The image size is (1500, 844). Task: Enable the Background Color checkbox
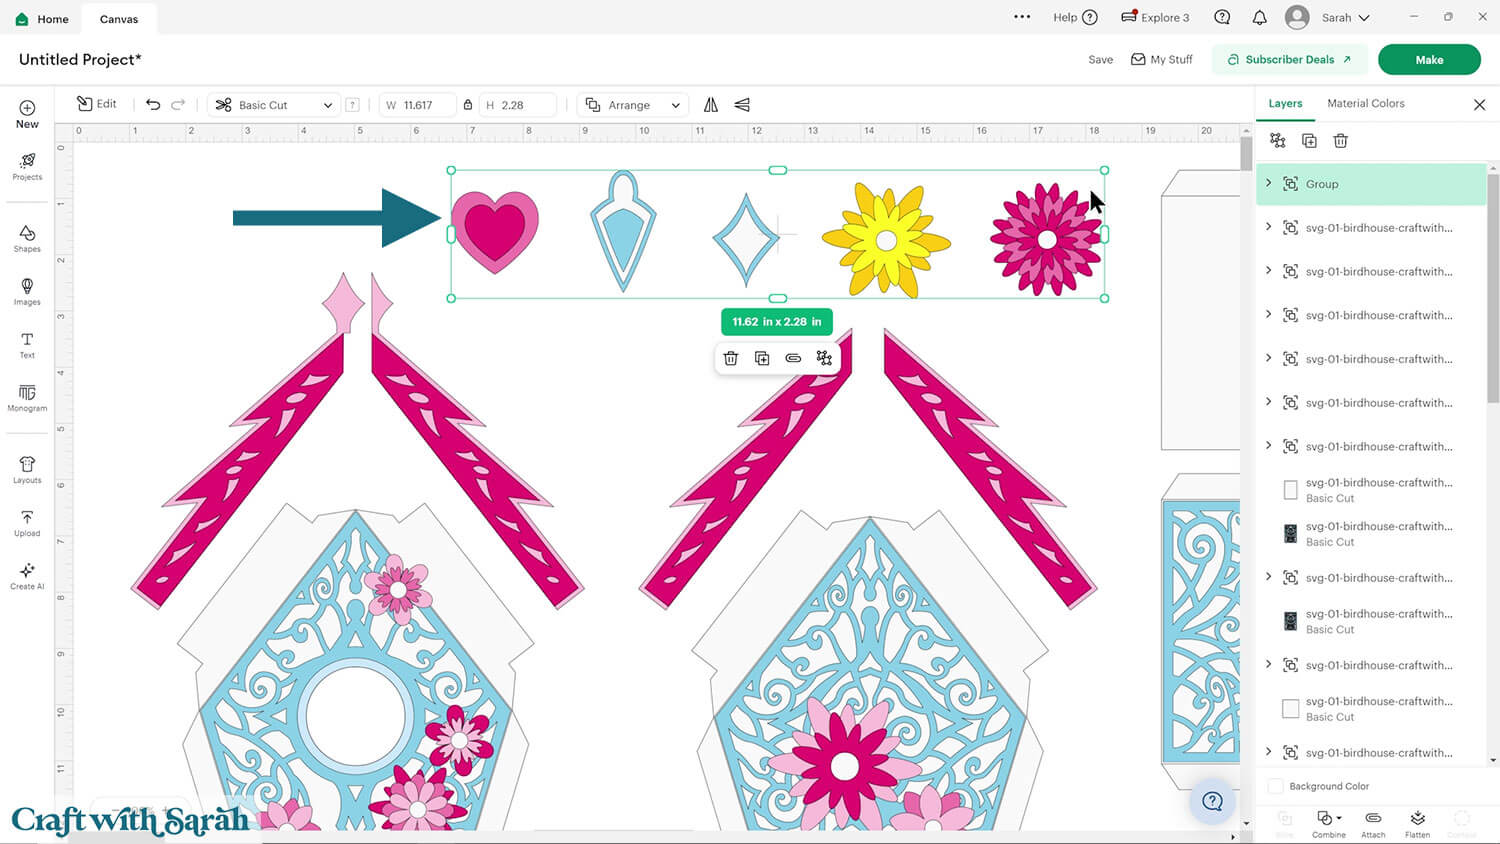(1276, 786)
